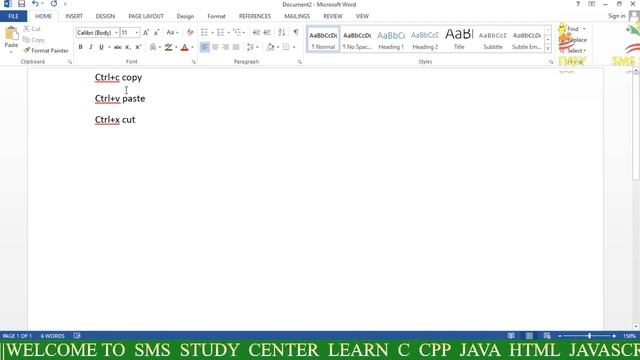Switch to the VIEW tab
640x360 pixels.
[x=362, y=16]
